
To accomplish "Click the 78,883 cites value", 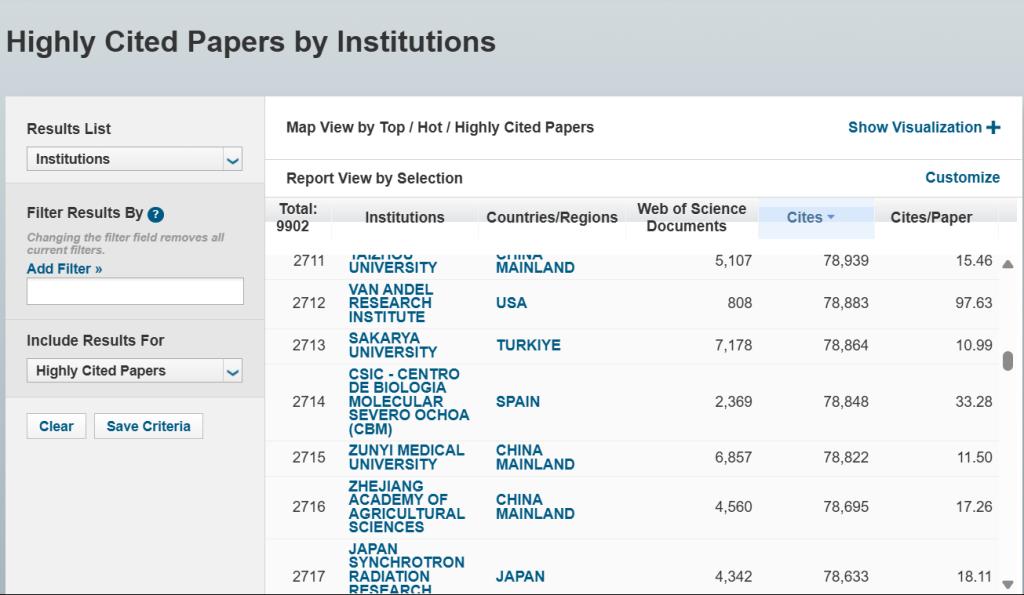I will tap(846, 303).
